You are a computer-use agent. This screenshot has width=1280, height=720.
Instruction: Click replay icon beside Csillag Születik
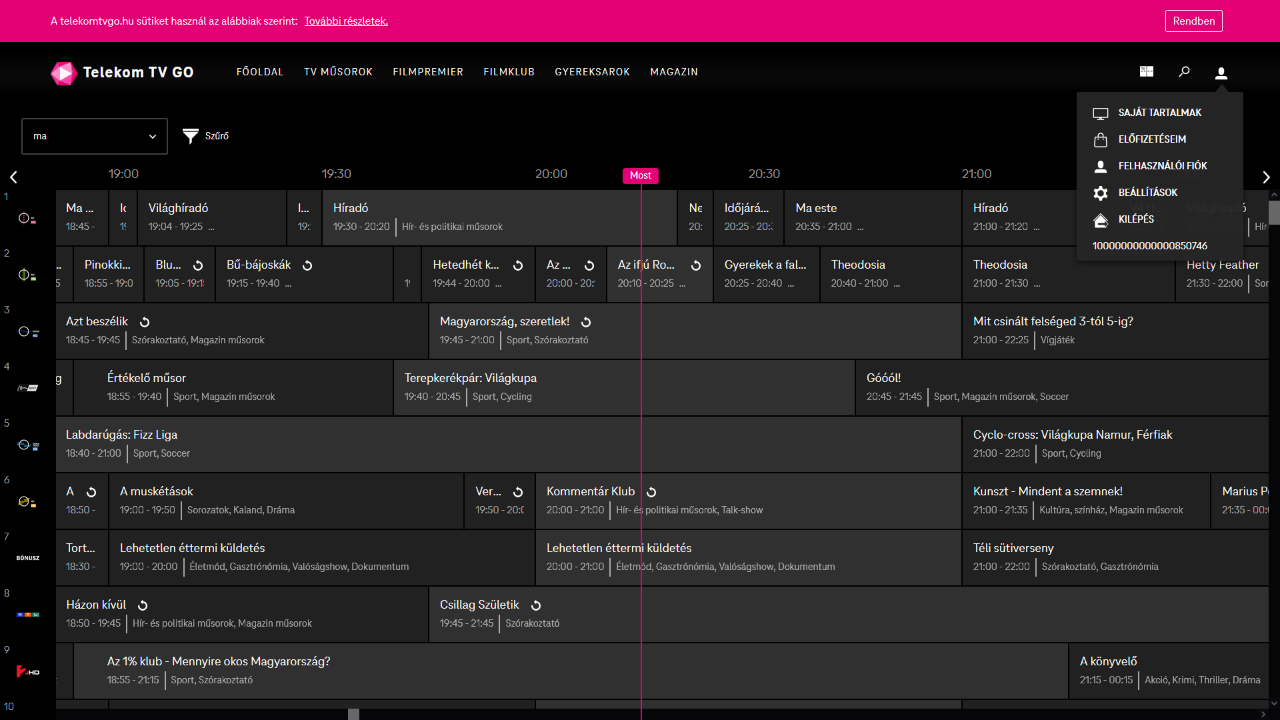[x=536, y=605]
